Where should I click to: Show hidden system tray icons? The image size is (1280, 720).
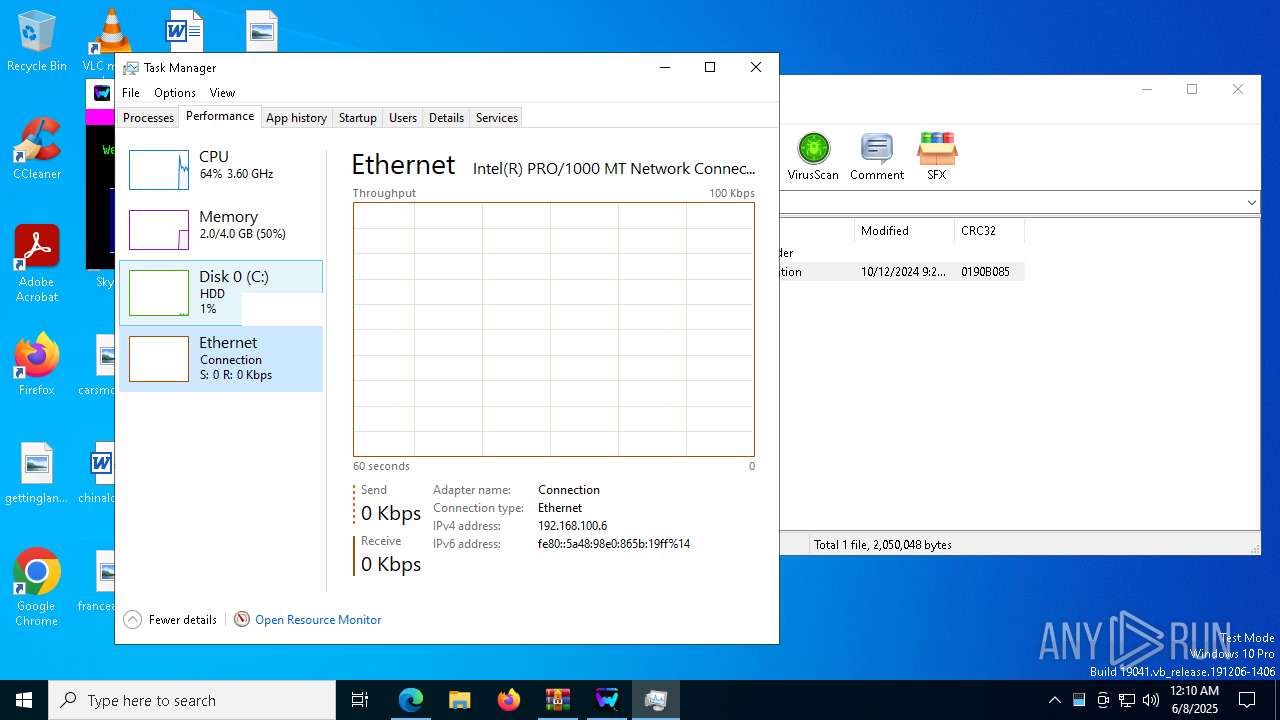(x=1054, y=700)
